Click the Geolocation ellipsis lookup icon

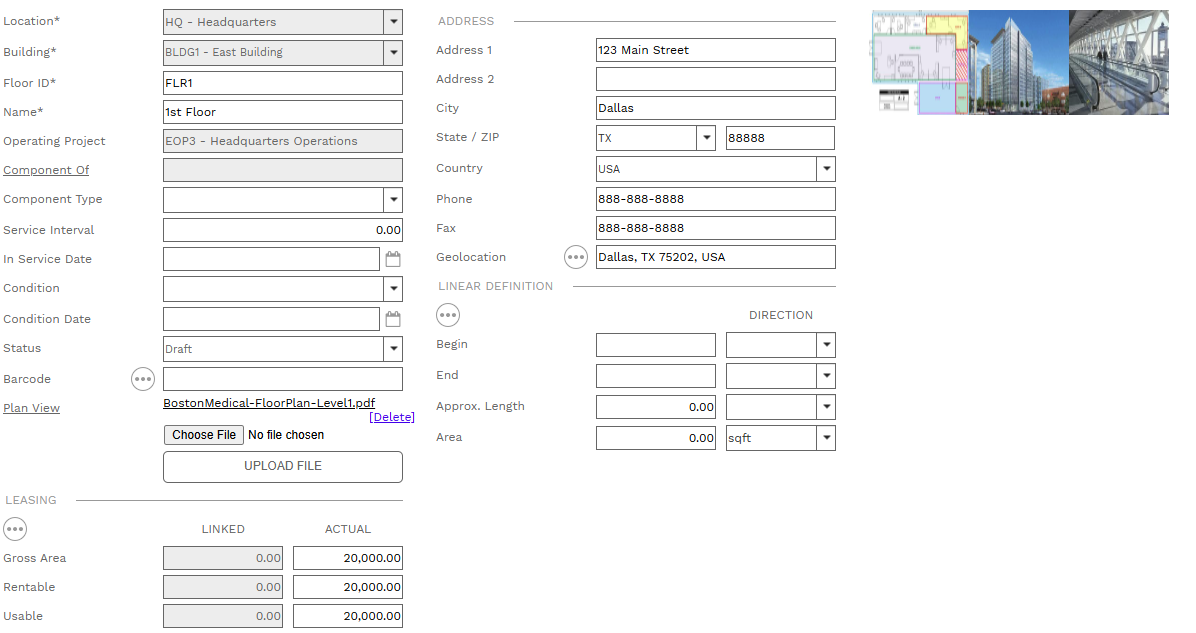pos(576,257)
